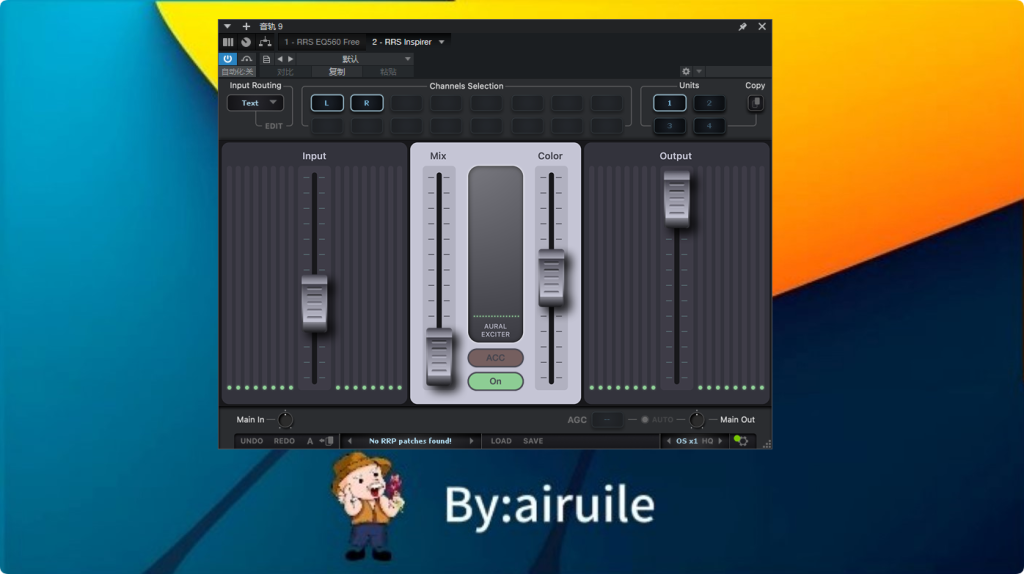Viewport: 1024px width, 574px height.
Task: Click the OS x1 oversampling value
Action: click(x=686, y=441)
